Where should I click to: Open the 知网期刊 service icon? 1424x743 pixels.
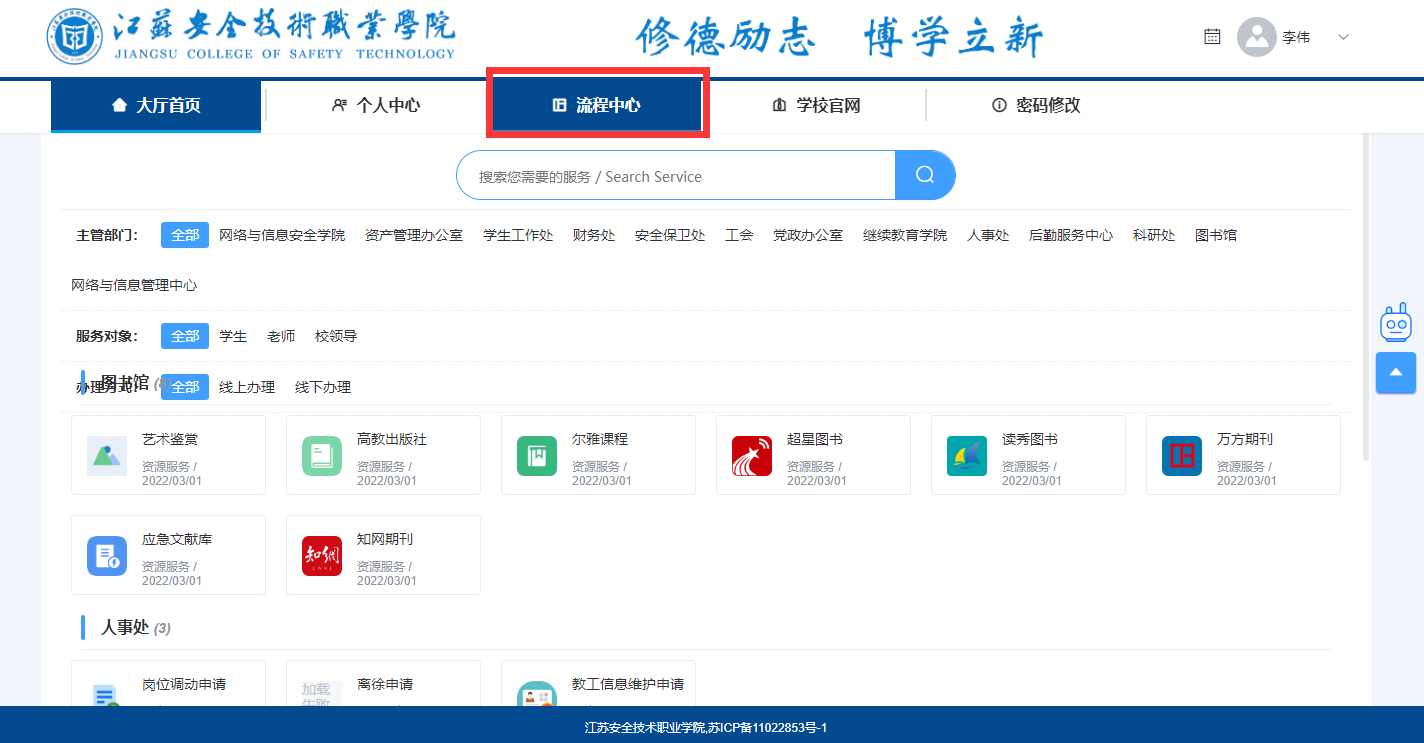tap(321, 556)
